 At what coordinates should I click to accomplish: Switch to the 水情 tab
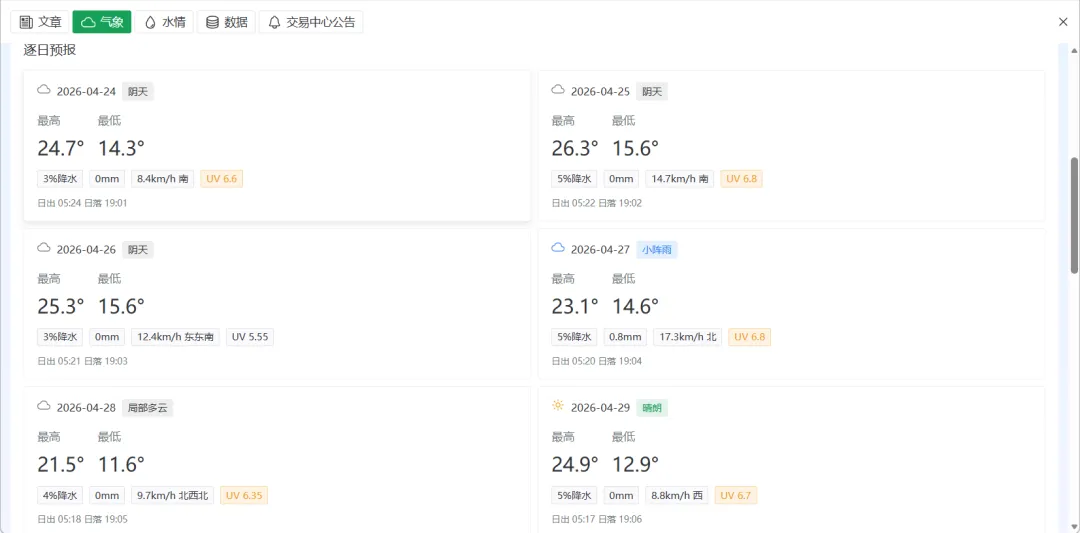click(164, 22)
